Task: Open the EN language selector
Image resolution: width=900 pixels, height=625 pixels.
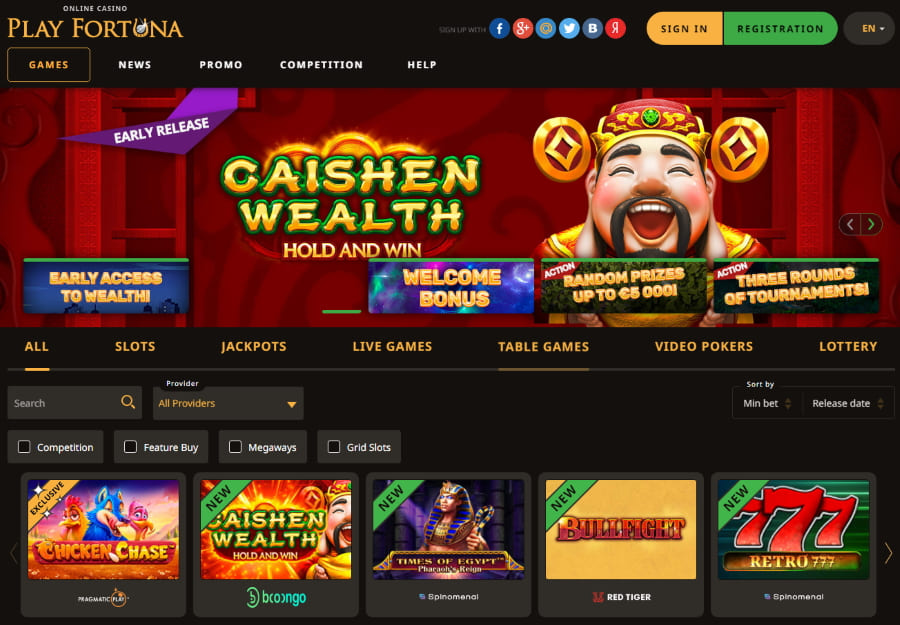Action: 869,28
